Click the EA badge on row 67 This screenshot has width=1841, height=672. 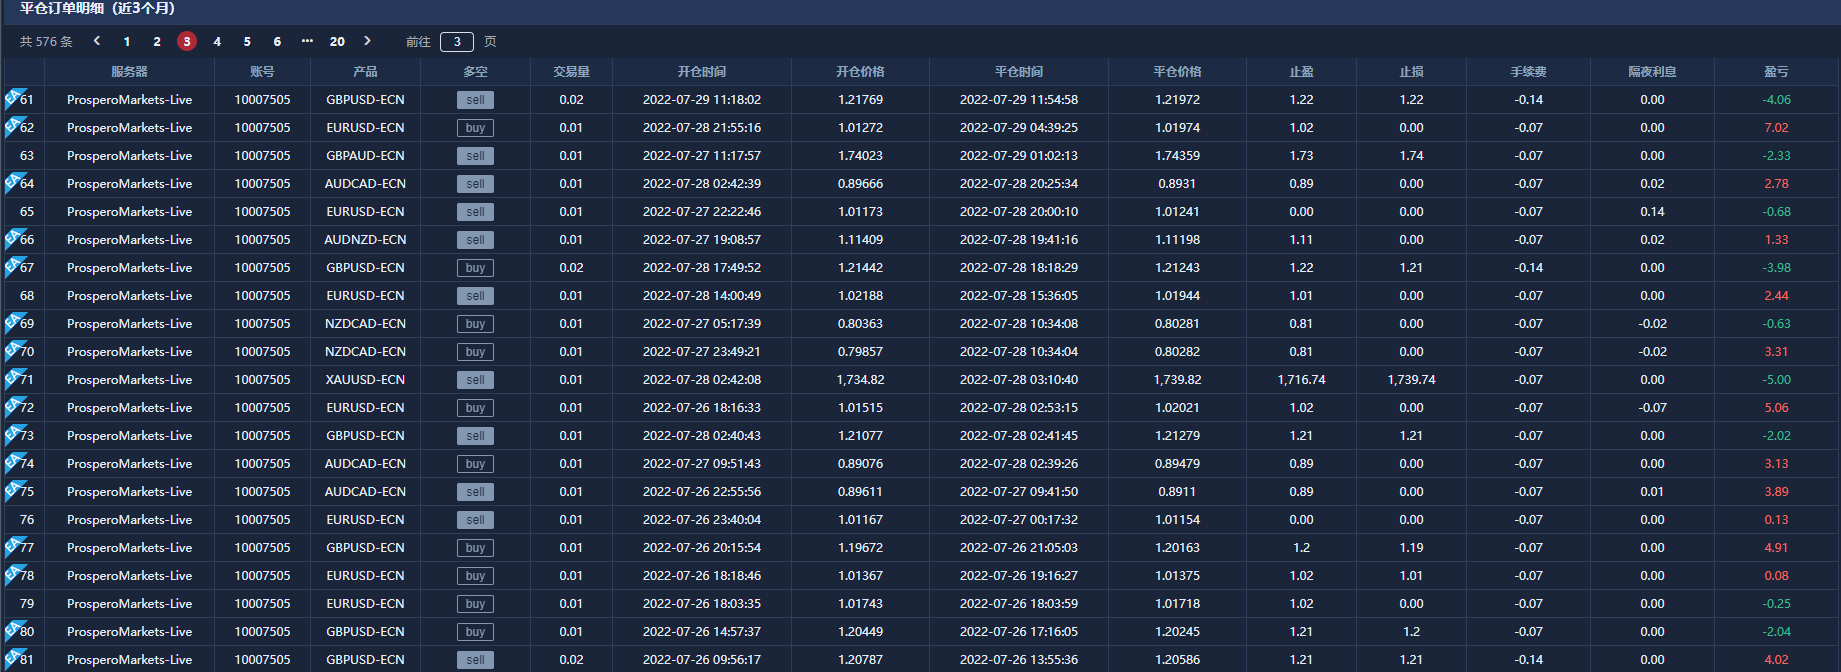tap(13, 265)
